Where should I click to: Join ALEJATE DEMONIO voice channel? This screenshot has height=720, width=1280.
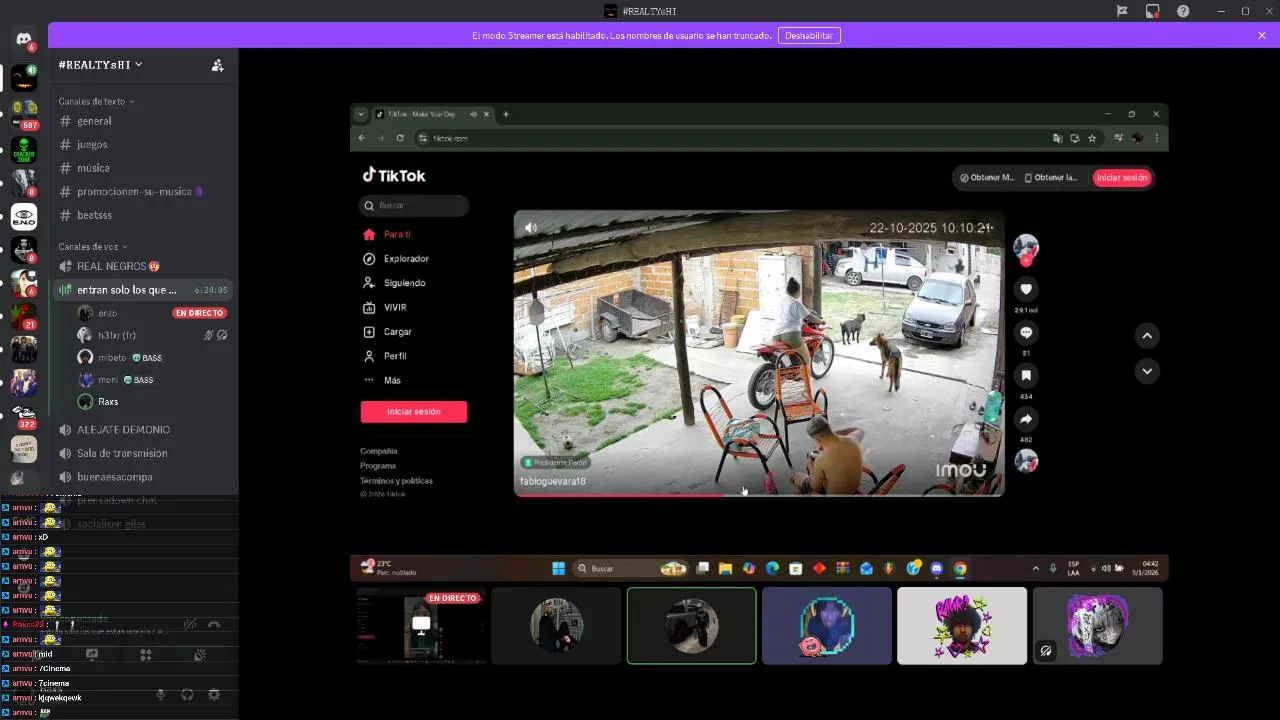tap(145, 429)
